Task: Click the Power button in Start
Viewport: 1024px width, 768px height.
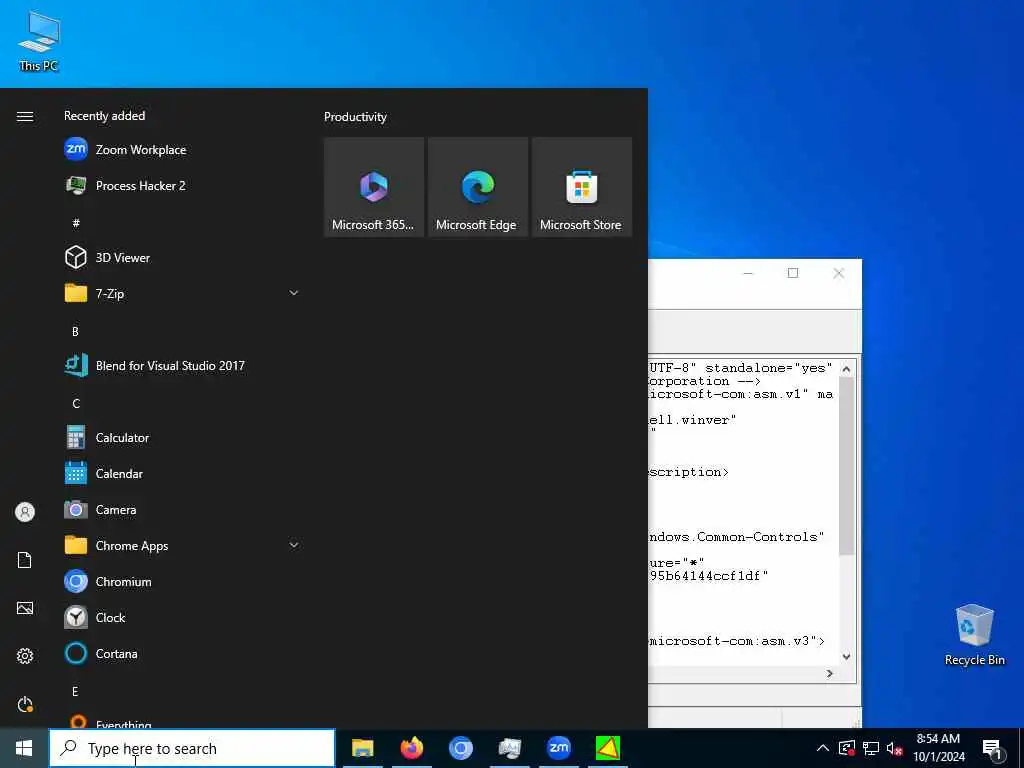Action: [x=25, y=704]
